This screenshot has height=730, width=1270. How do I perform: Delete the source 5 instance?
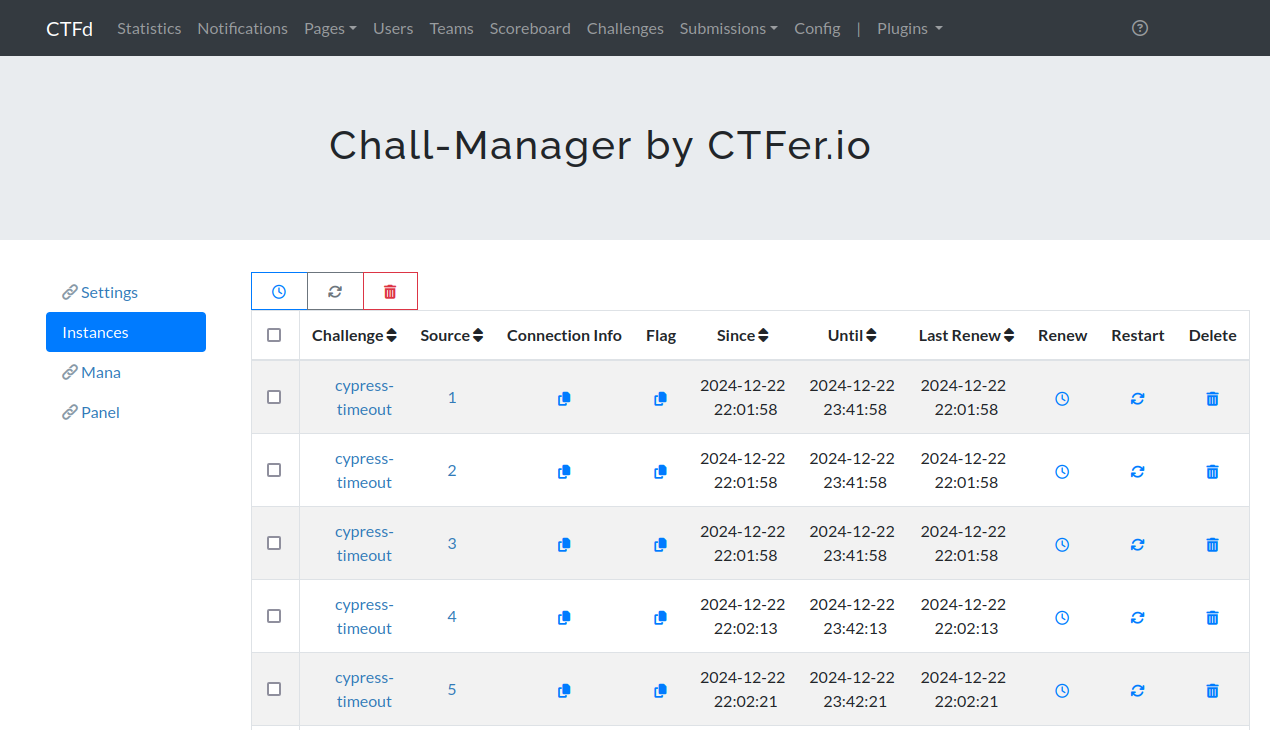tap(1212, 690)
